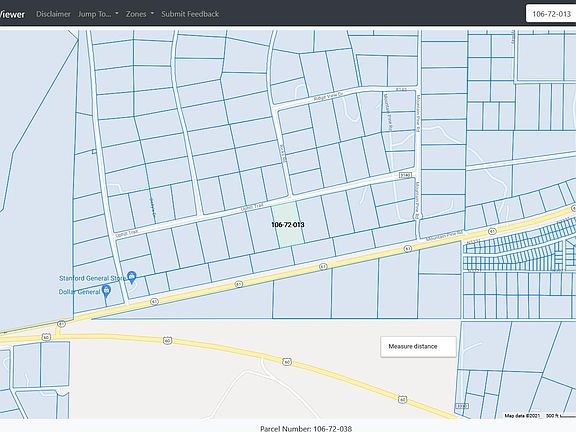576x432 pixels.
Task: Open the Disclaimer page
Action: [x=53, y=14]
